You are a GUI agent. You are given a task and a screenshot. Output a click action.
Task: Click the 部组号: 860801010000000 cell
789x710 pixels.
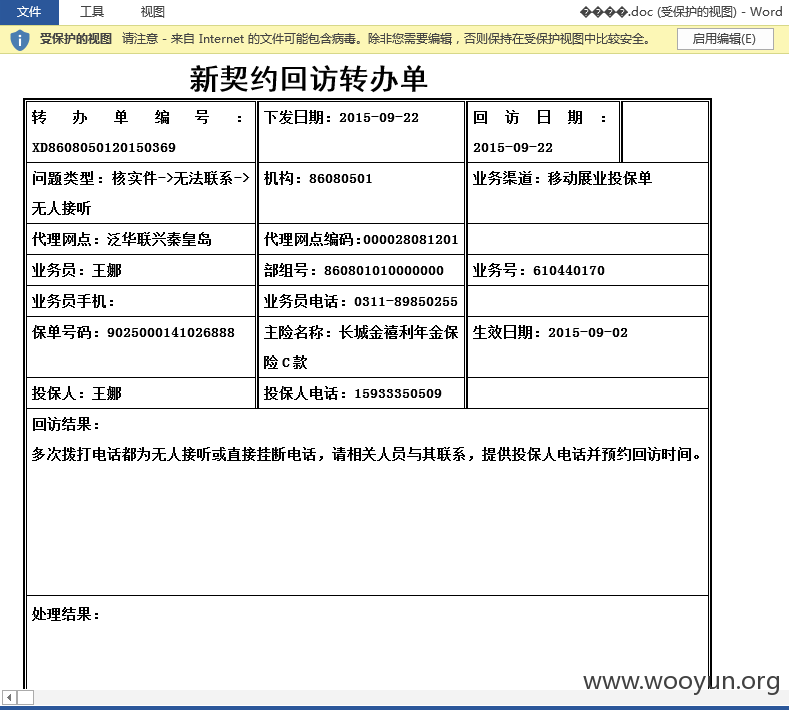(x=361, y=270)
